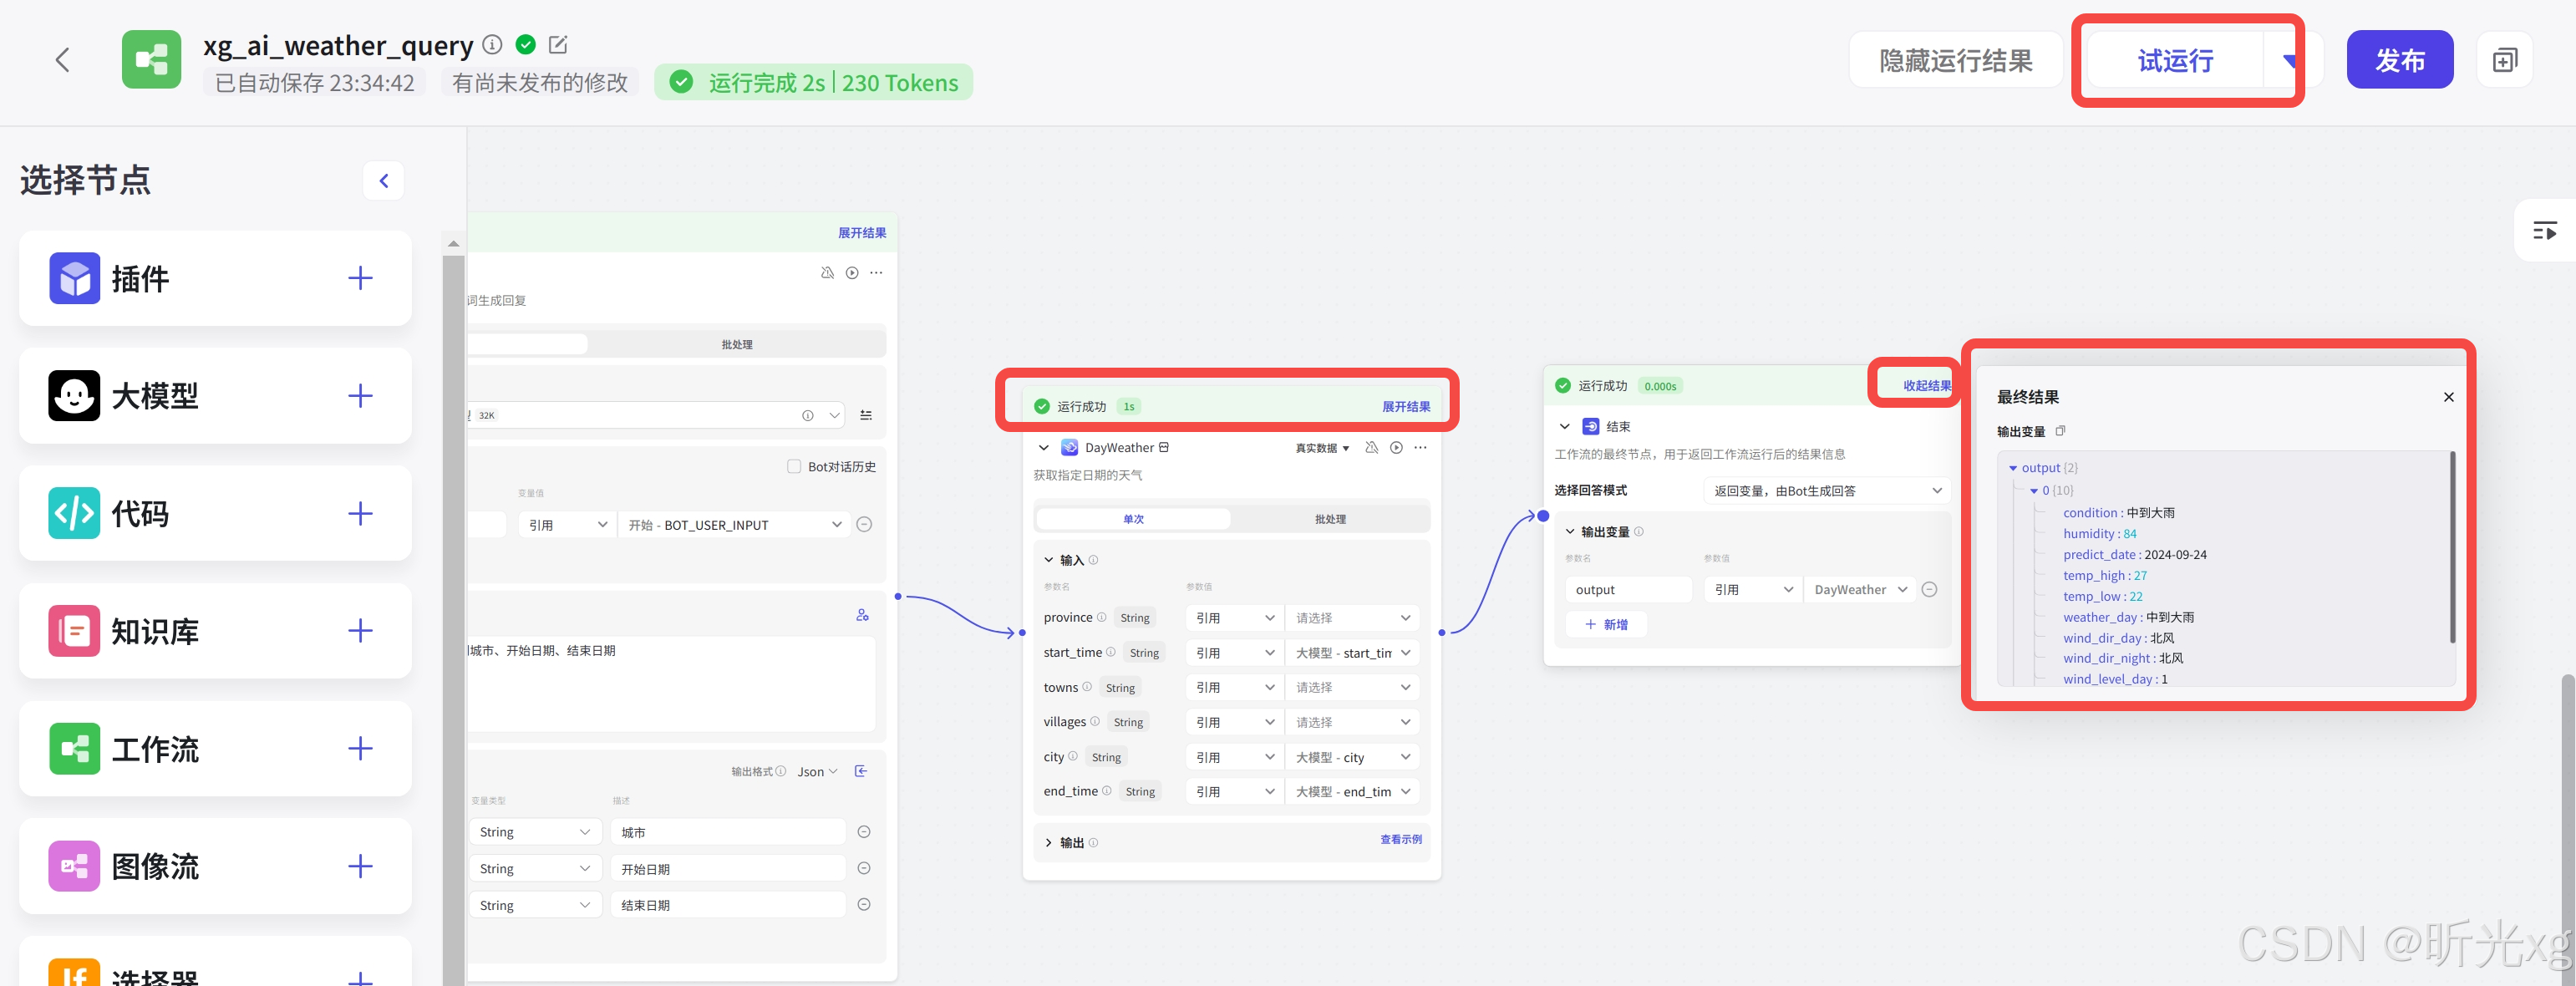Add a 大模型 node with plus icon
Image resolution: width=2576 pixels, height=986 pixels.
point(360,396)
